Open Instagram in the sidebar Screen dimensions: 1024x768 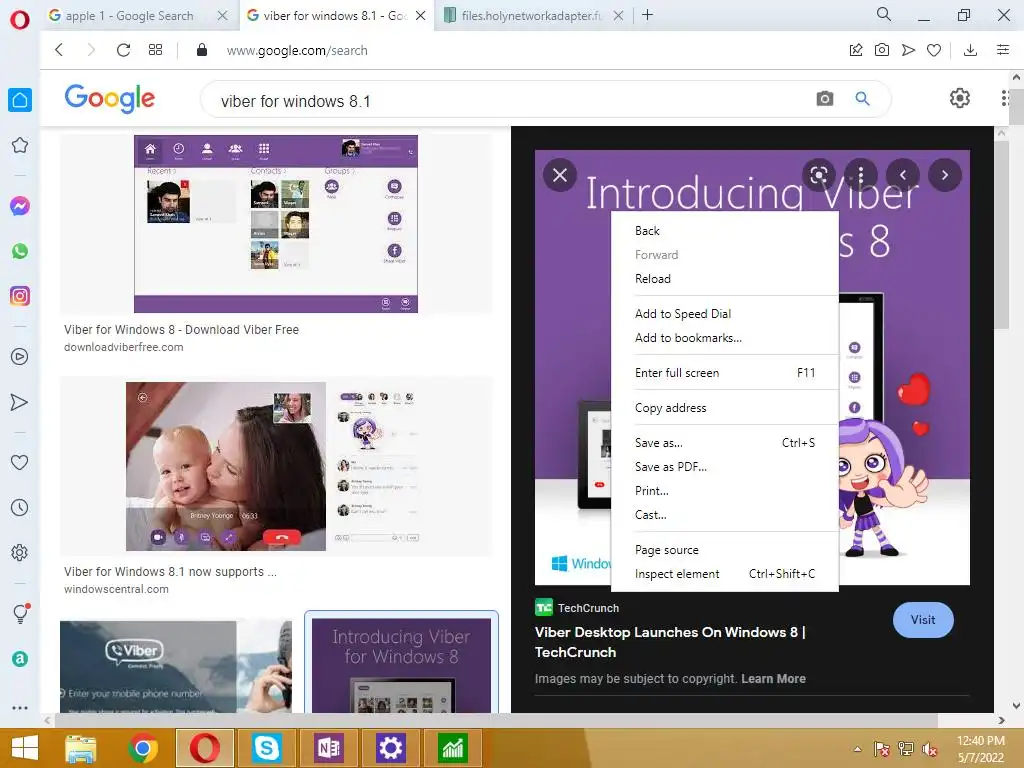coord(20,296)
